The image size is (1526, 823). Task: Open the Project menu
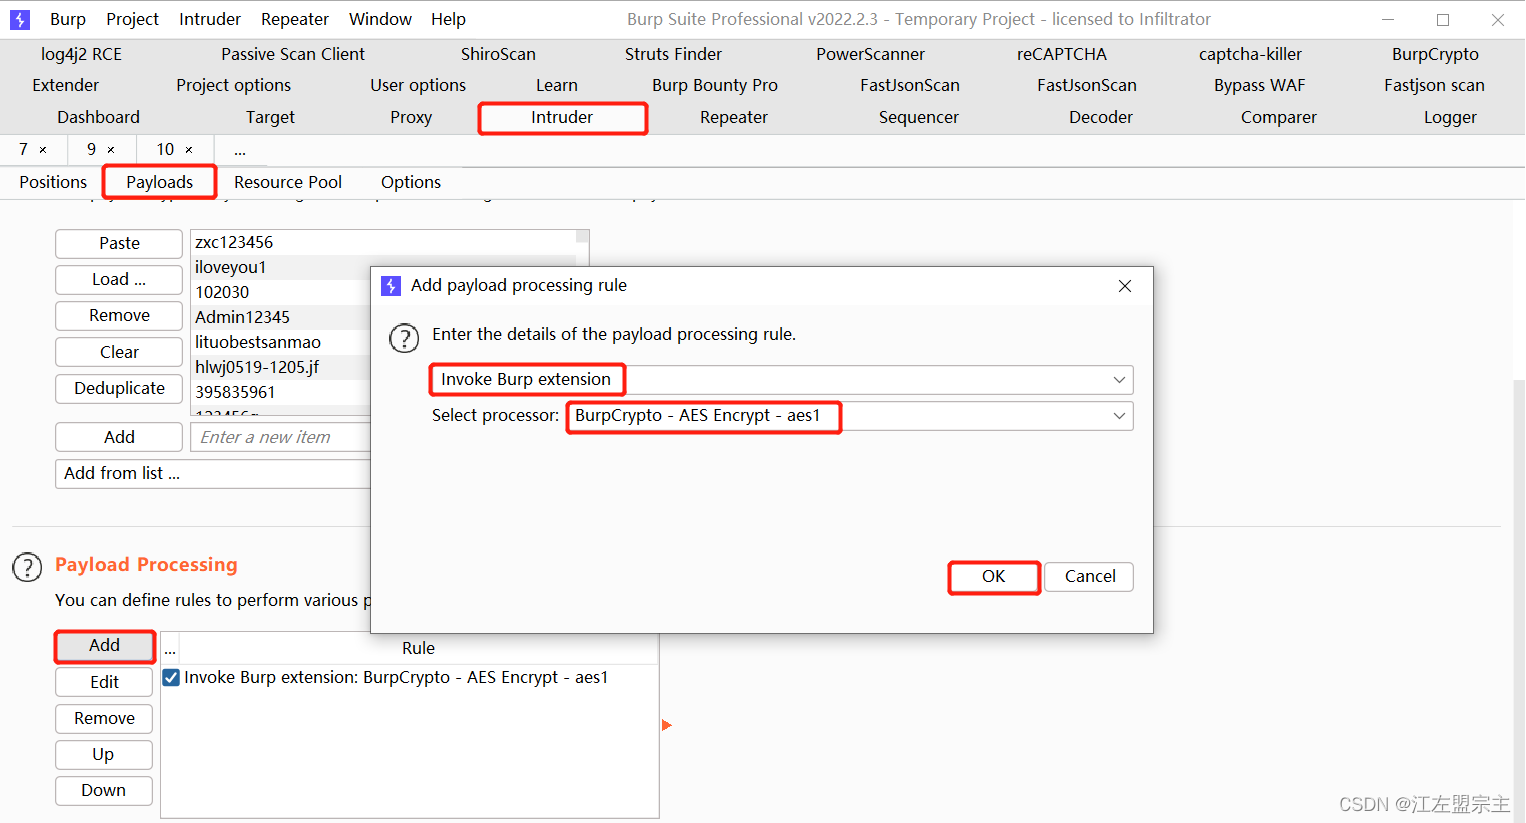(x=133, y=19)
